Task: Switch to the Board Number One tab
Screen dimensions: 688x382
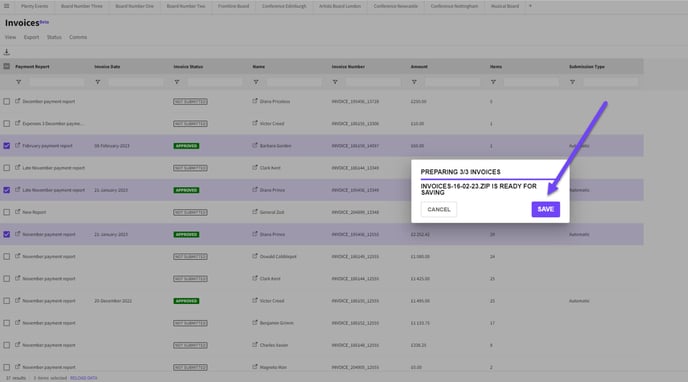Action: coord(134,6)
